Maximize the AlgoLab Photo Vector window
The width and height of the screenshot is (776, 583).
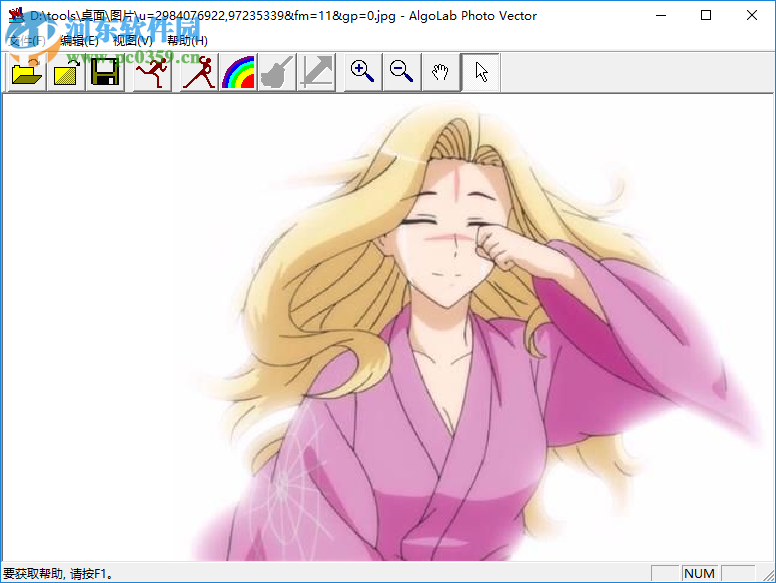[x=706, y=15]
